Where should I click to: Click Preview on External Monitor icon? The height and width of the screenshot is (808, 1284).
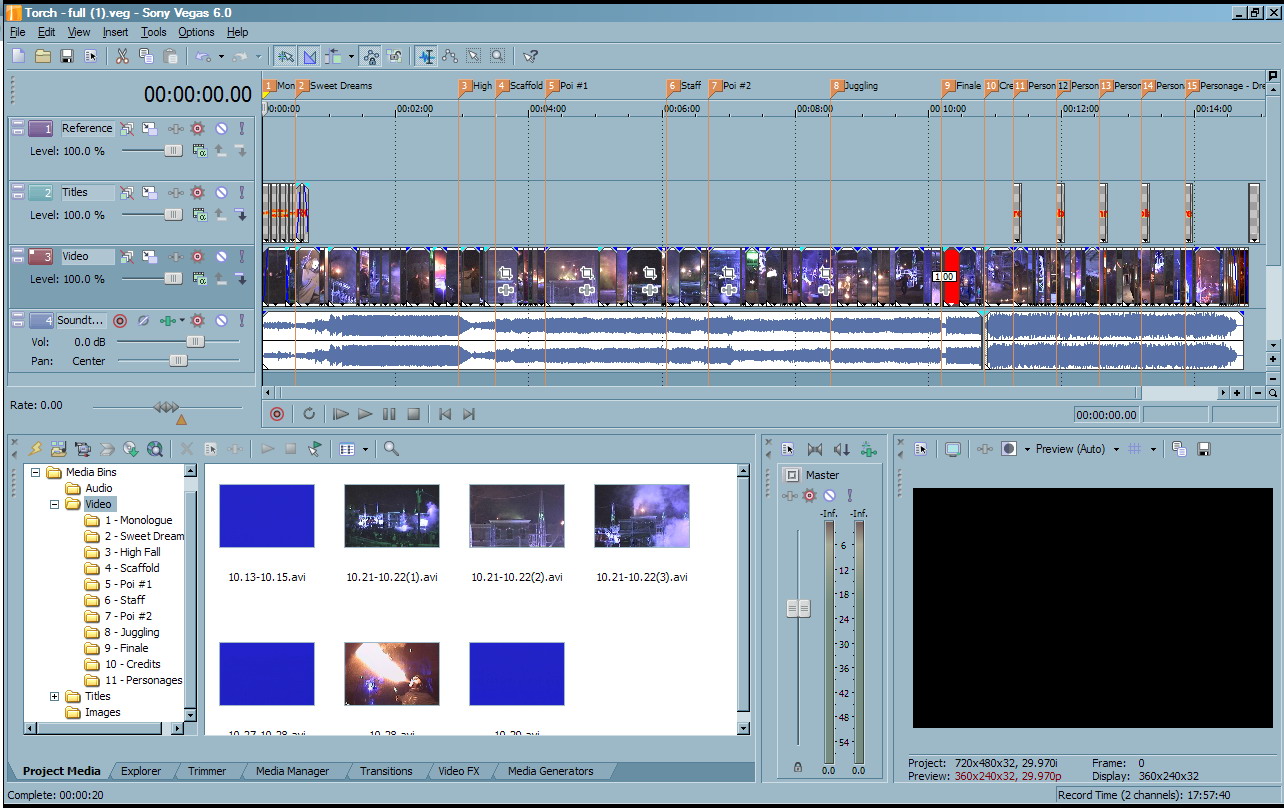point(953,450)
